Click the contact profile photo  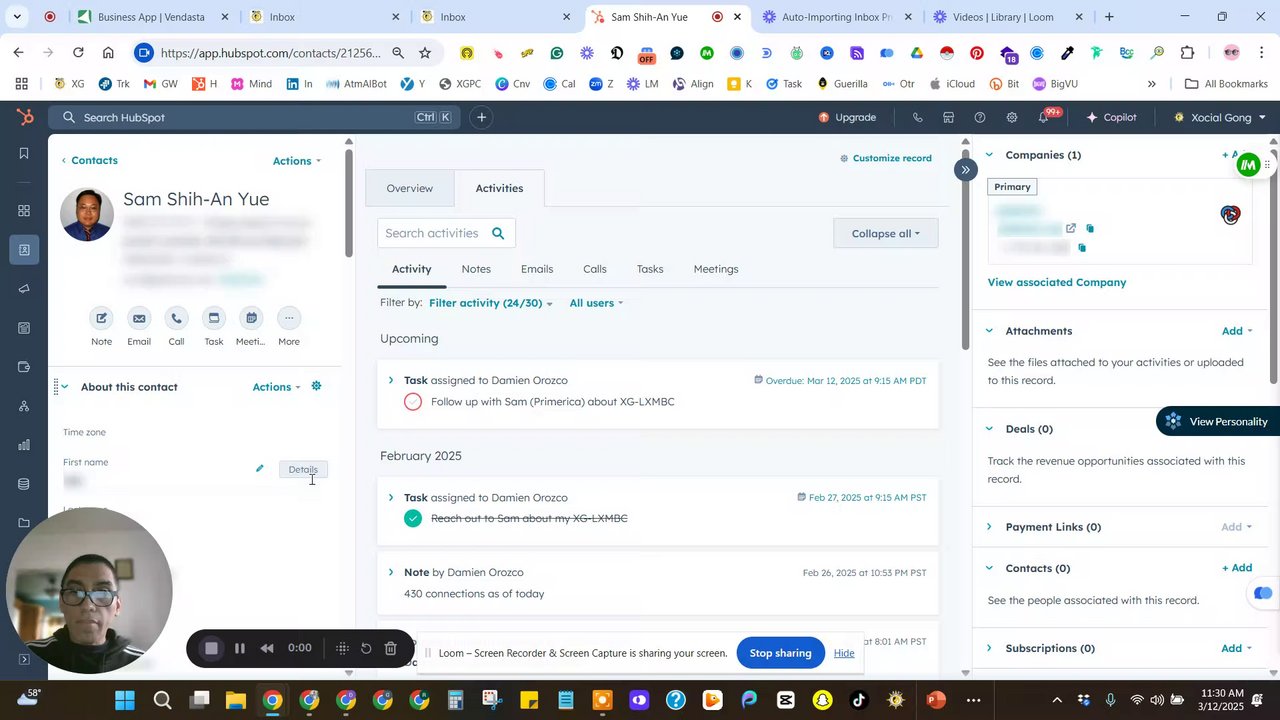coord(87,214)
